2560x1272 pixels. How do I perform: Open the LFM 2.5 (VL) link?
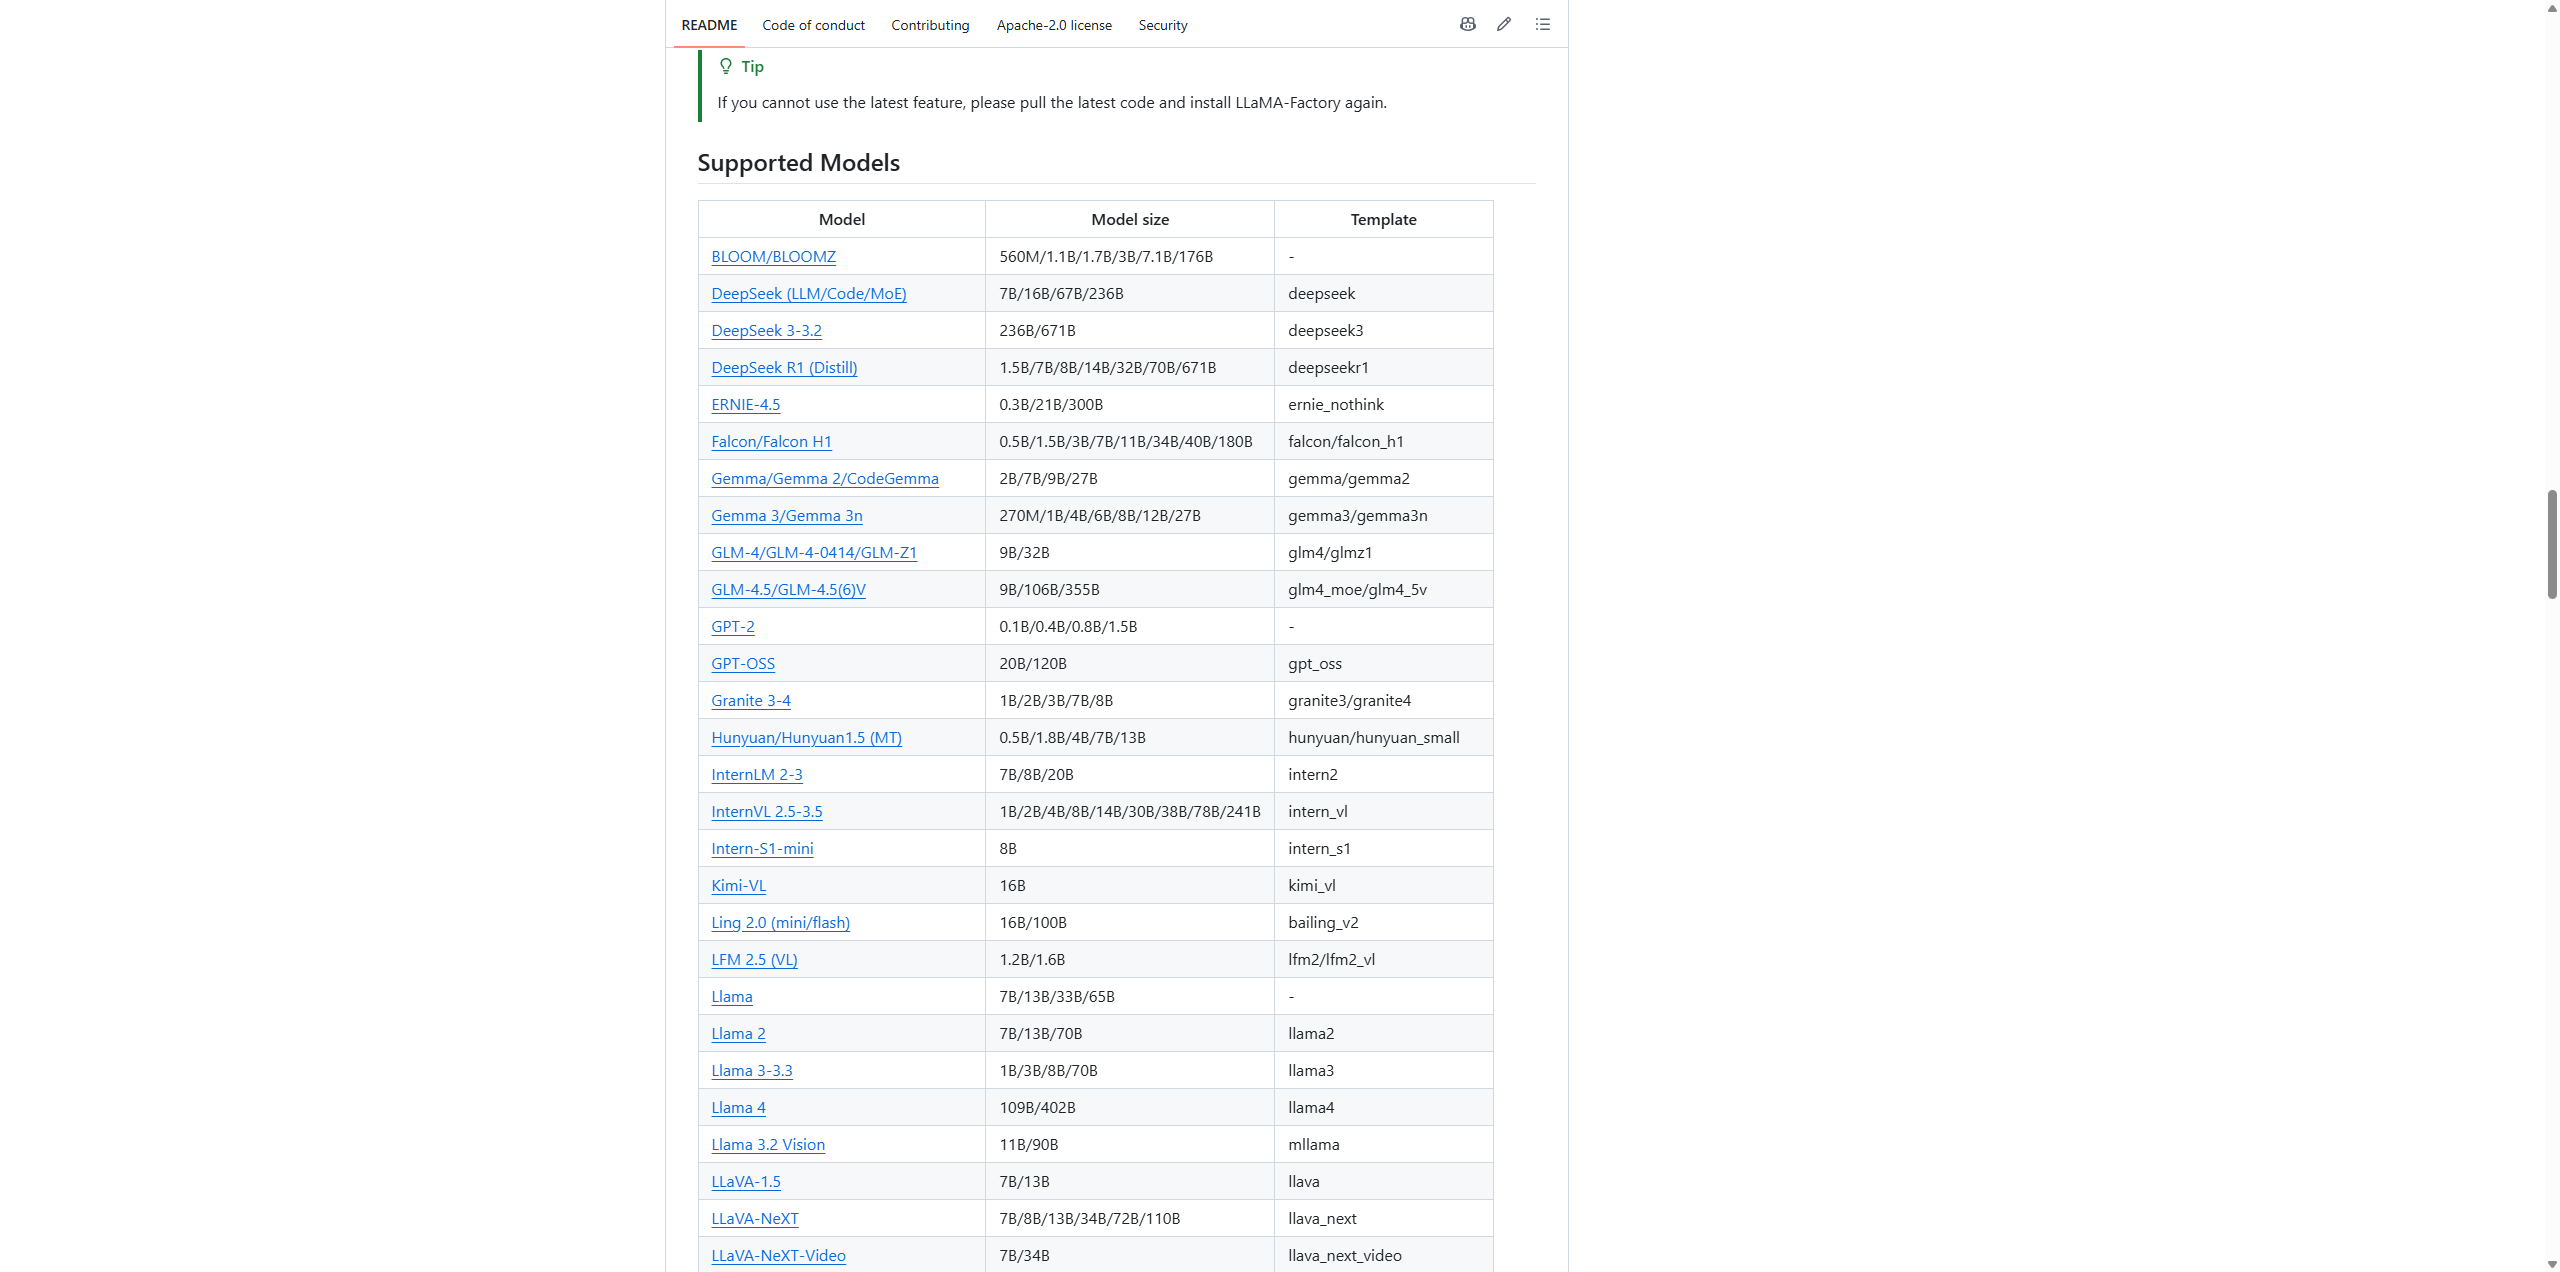(754, 959)
